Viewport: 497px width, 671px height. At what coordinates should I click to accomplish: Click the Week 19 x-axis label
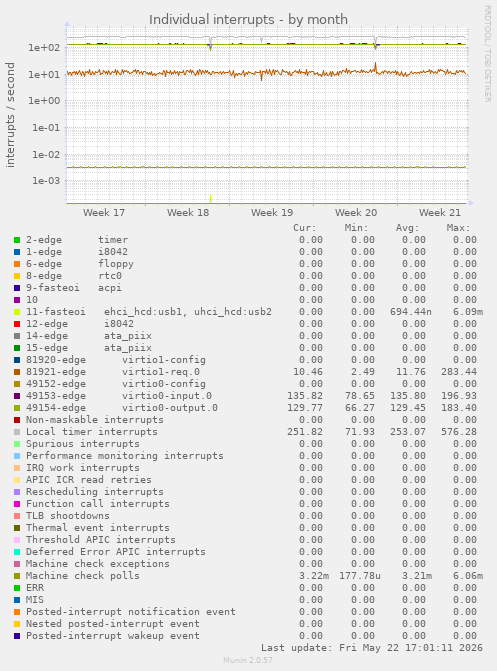pos(272,213)
